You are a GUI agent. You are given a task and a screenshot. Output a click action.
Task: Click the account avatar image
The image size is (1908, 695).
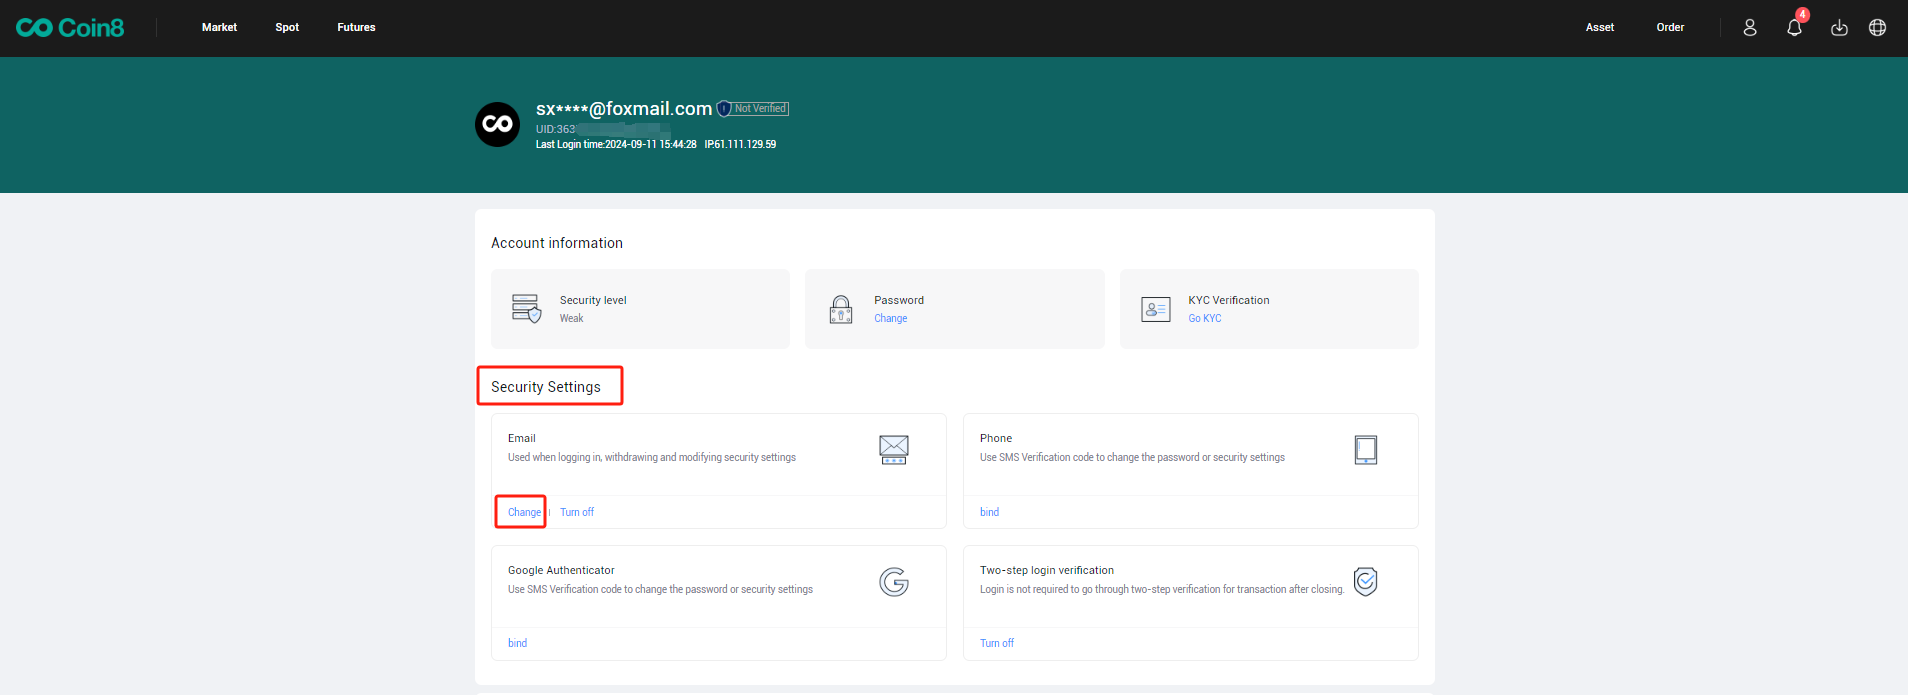pos(497,125)
